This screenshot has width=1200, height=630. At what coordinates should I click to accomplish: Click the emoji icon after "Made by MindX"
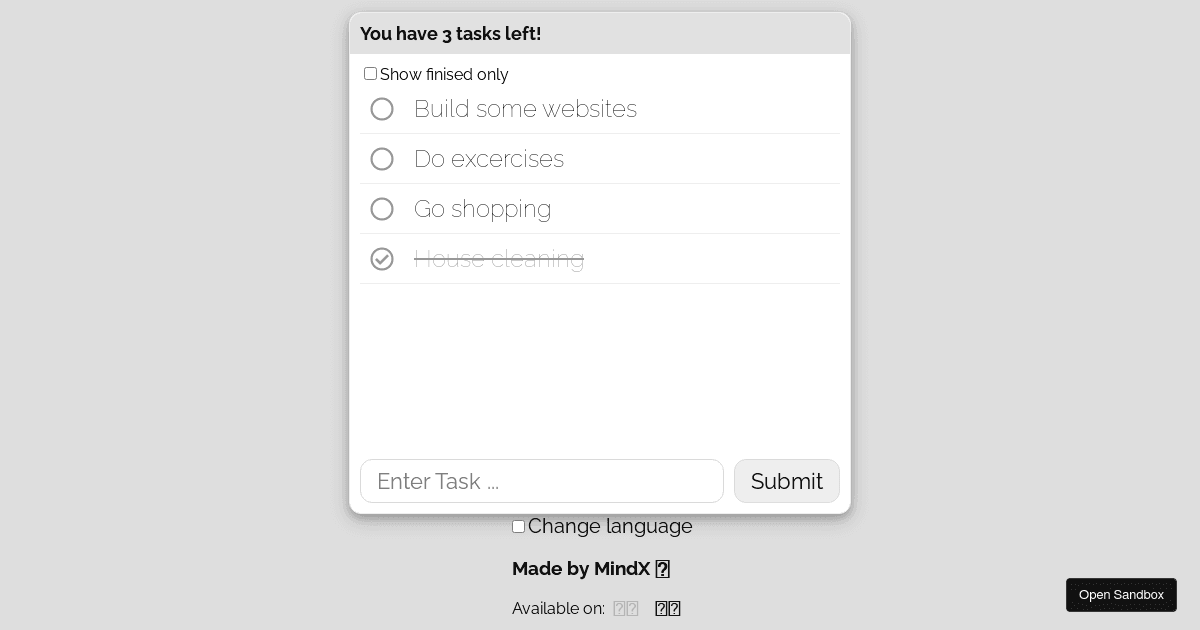coord(662,569)
